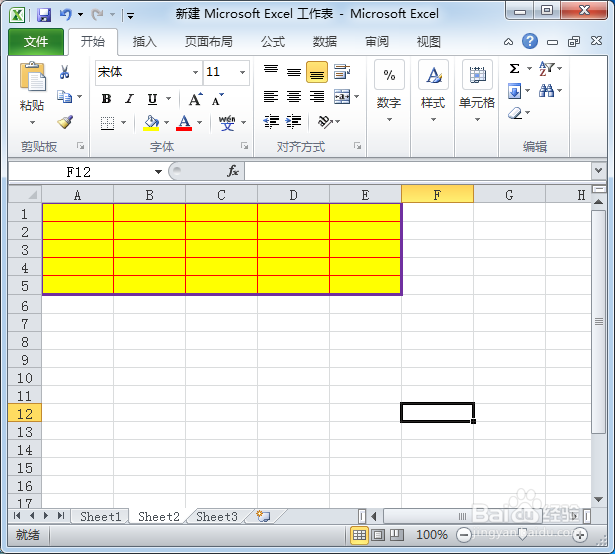Open the 单元格 cells group dropdown
Viewport: 615px width, 554px height.
[477, 91]
